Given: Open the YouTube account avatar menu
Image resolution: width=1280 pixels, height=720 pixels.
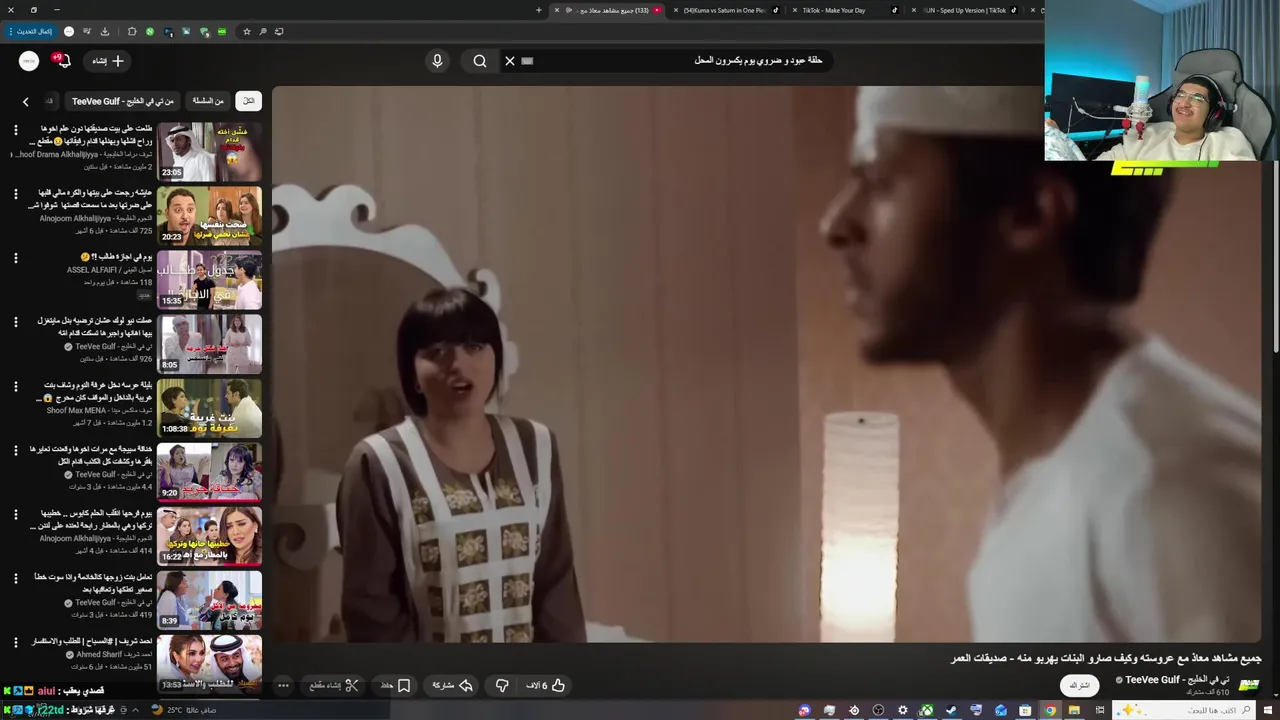Looking at the screenshot, I should (29, 61).
